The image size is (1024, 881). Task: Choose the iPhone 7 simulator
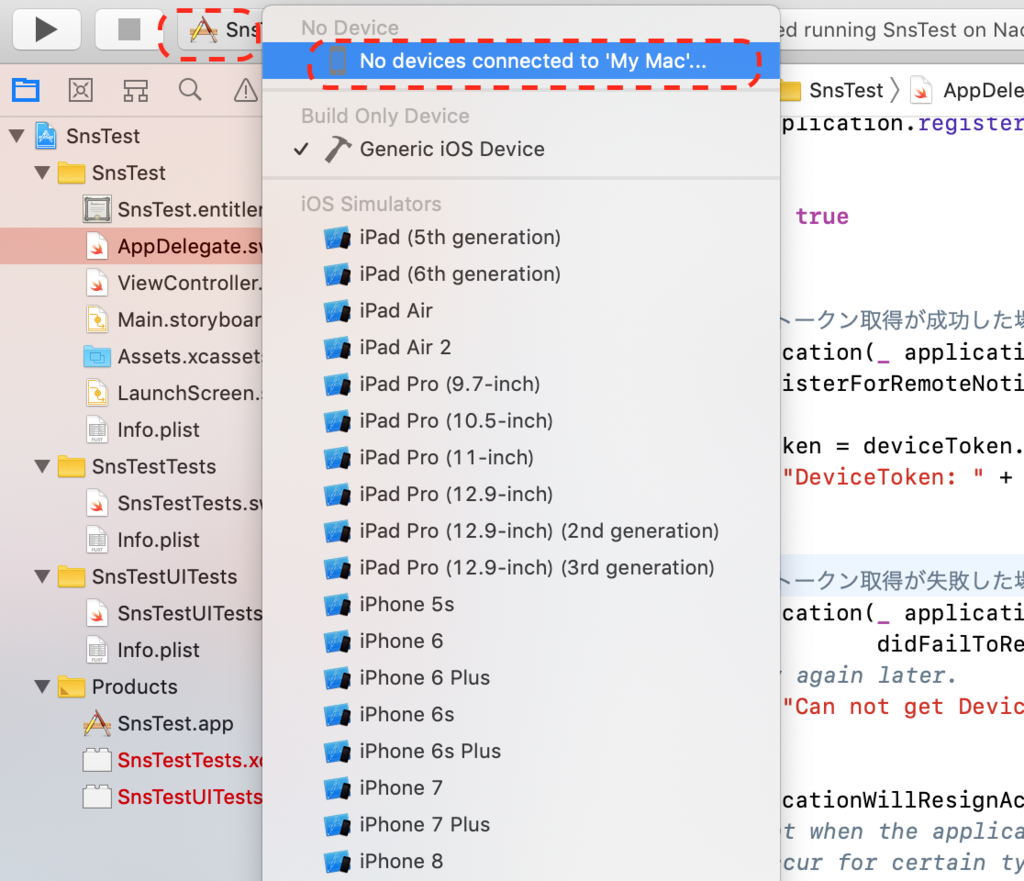(521, 788)
